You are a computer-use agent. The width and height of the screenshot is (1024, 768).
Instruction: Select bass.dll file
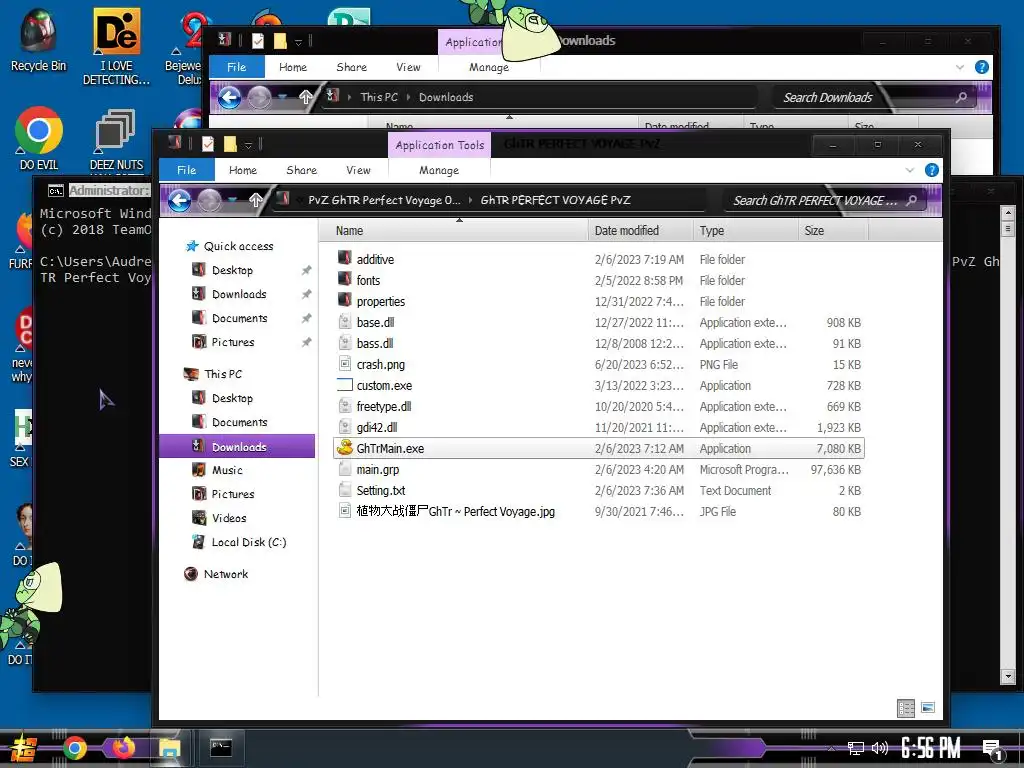[x=375, y=344]
